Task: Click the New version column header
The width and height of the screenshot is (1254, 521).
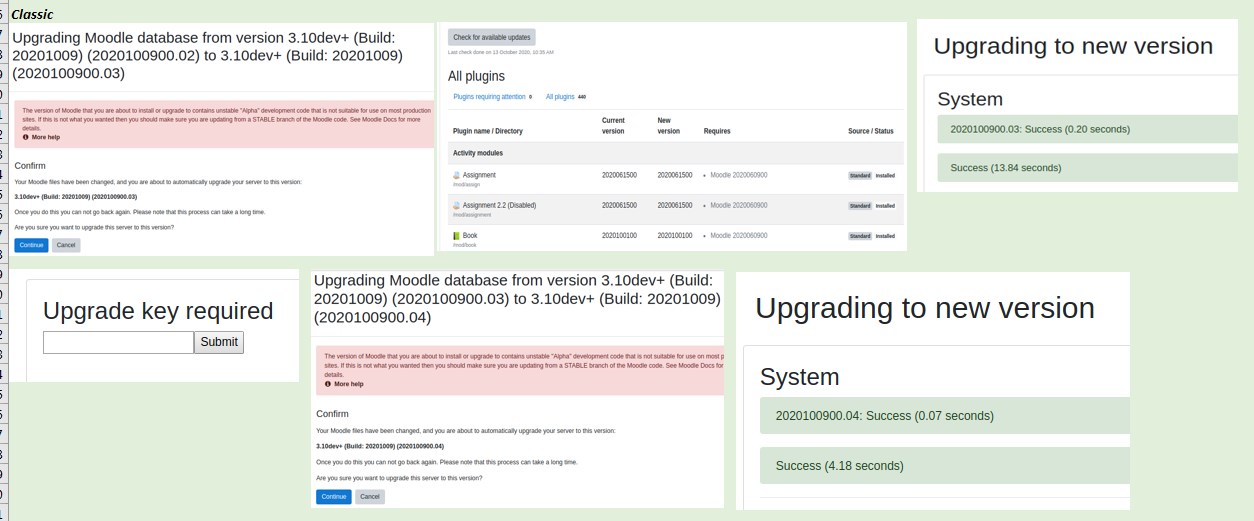Action: tap(669, 125)
